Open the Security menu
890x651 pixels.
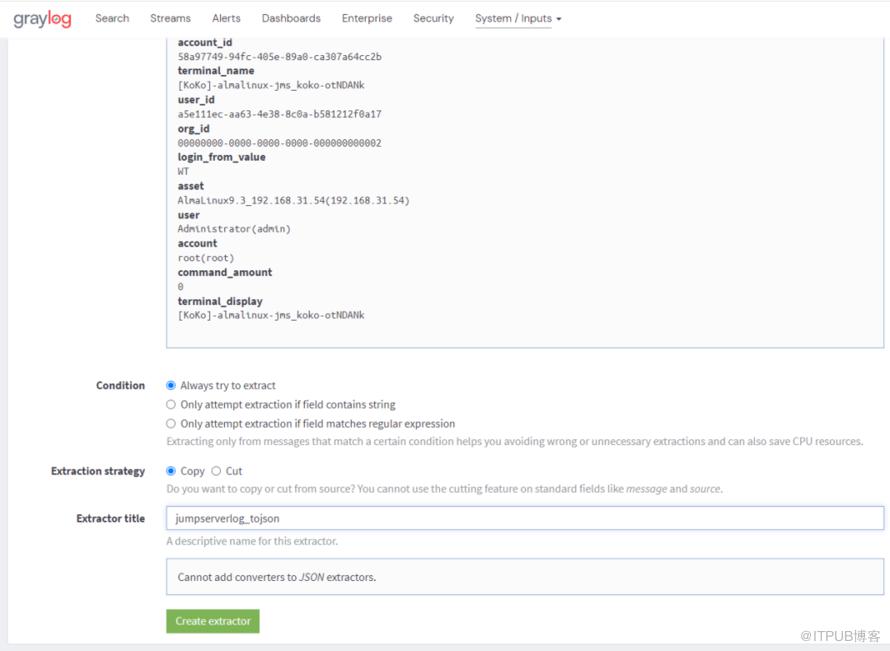point(434,18)
